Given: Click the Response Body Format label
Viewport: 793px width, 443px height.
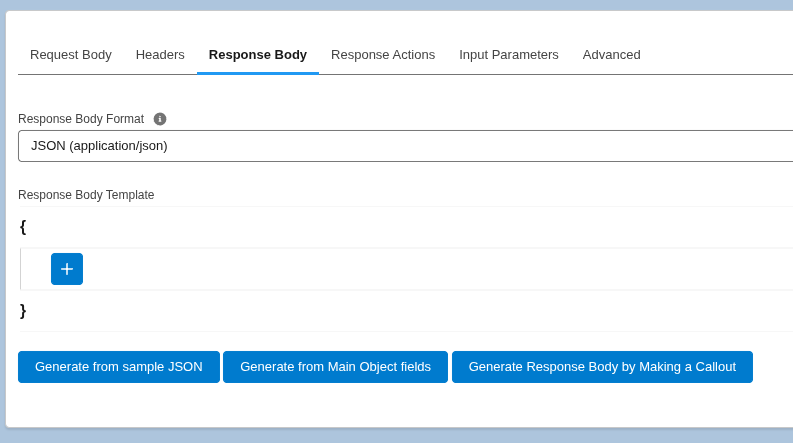Looking at the screenshot, I should point(81,119).
